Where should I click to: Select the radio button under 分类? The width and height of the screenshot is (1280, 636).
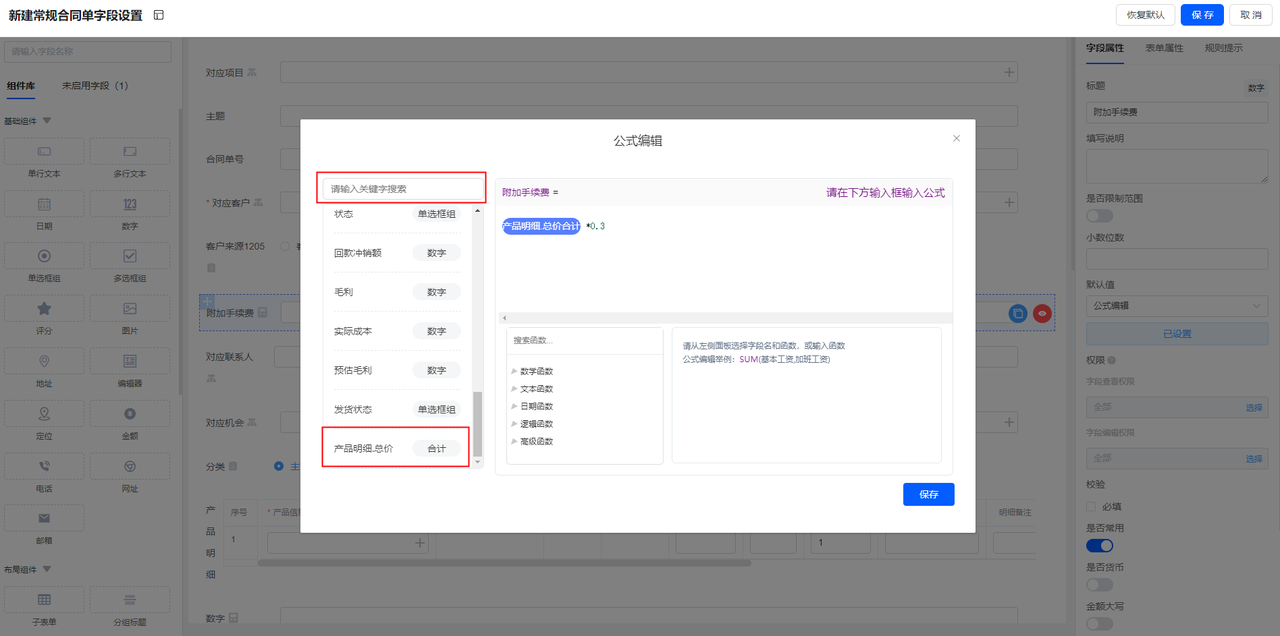(279, 465)
